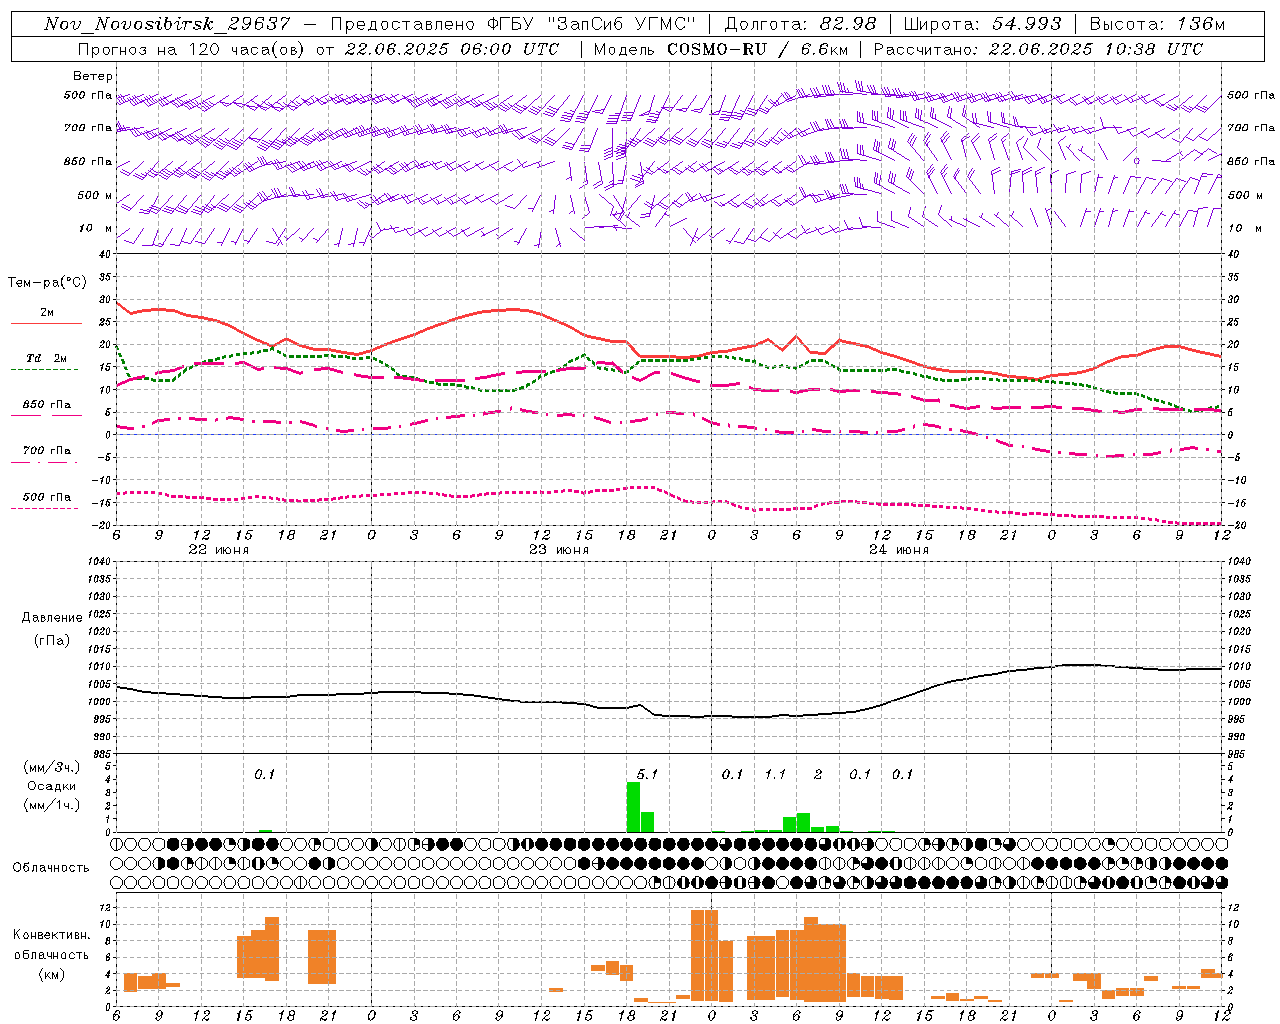The width and height of the screenshot is (1280, 1024).
Task: Click the Тем-ра(°C) axis label
Action: click(47, 283)
